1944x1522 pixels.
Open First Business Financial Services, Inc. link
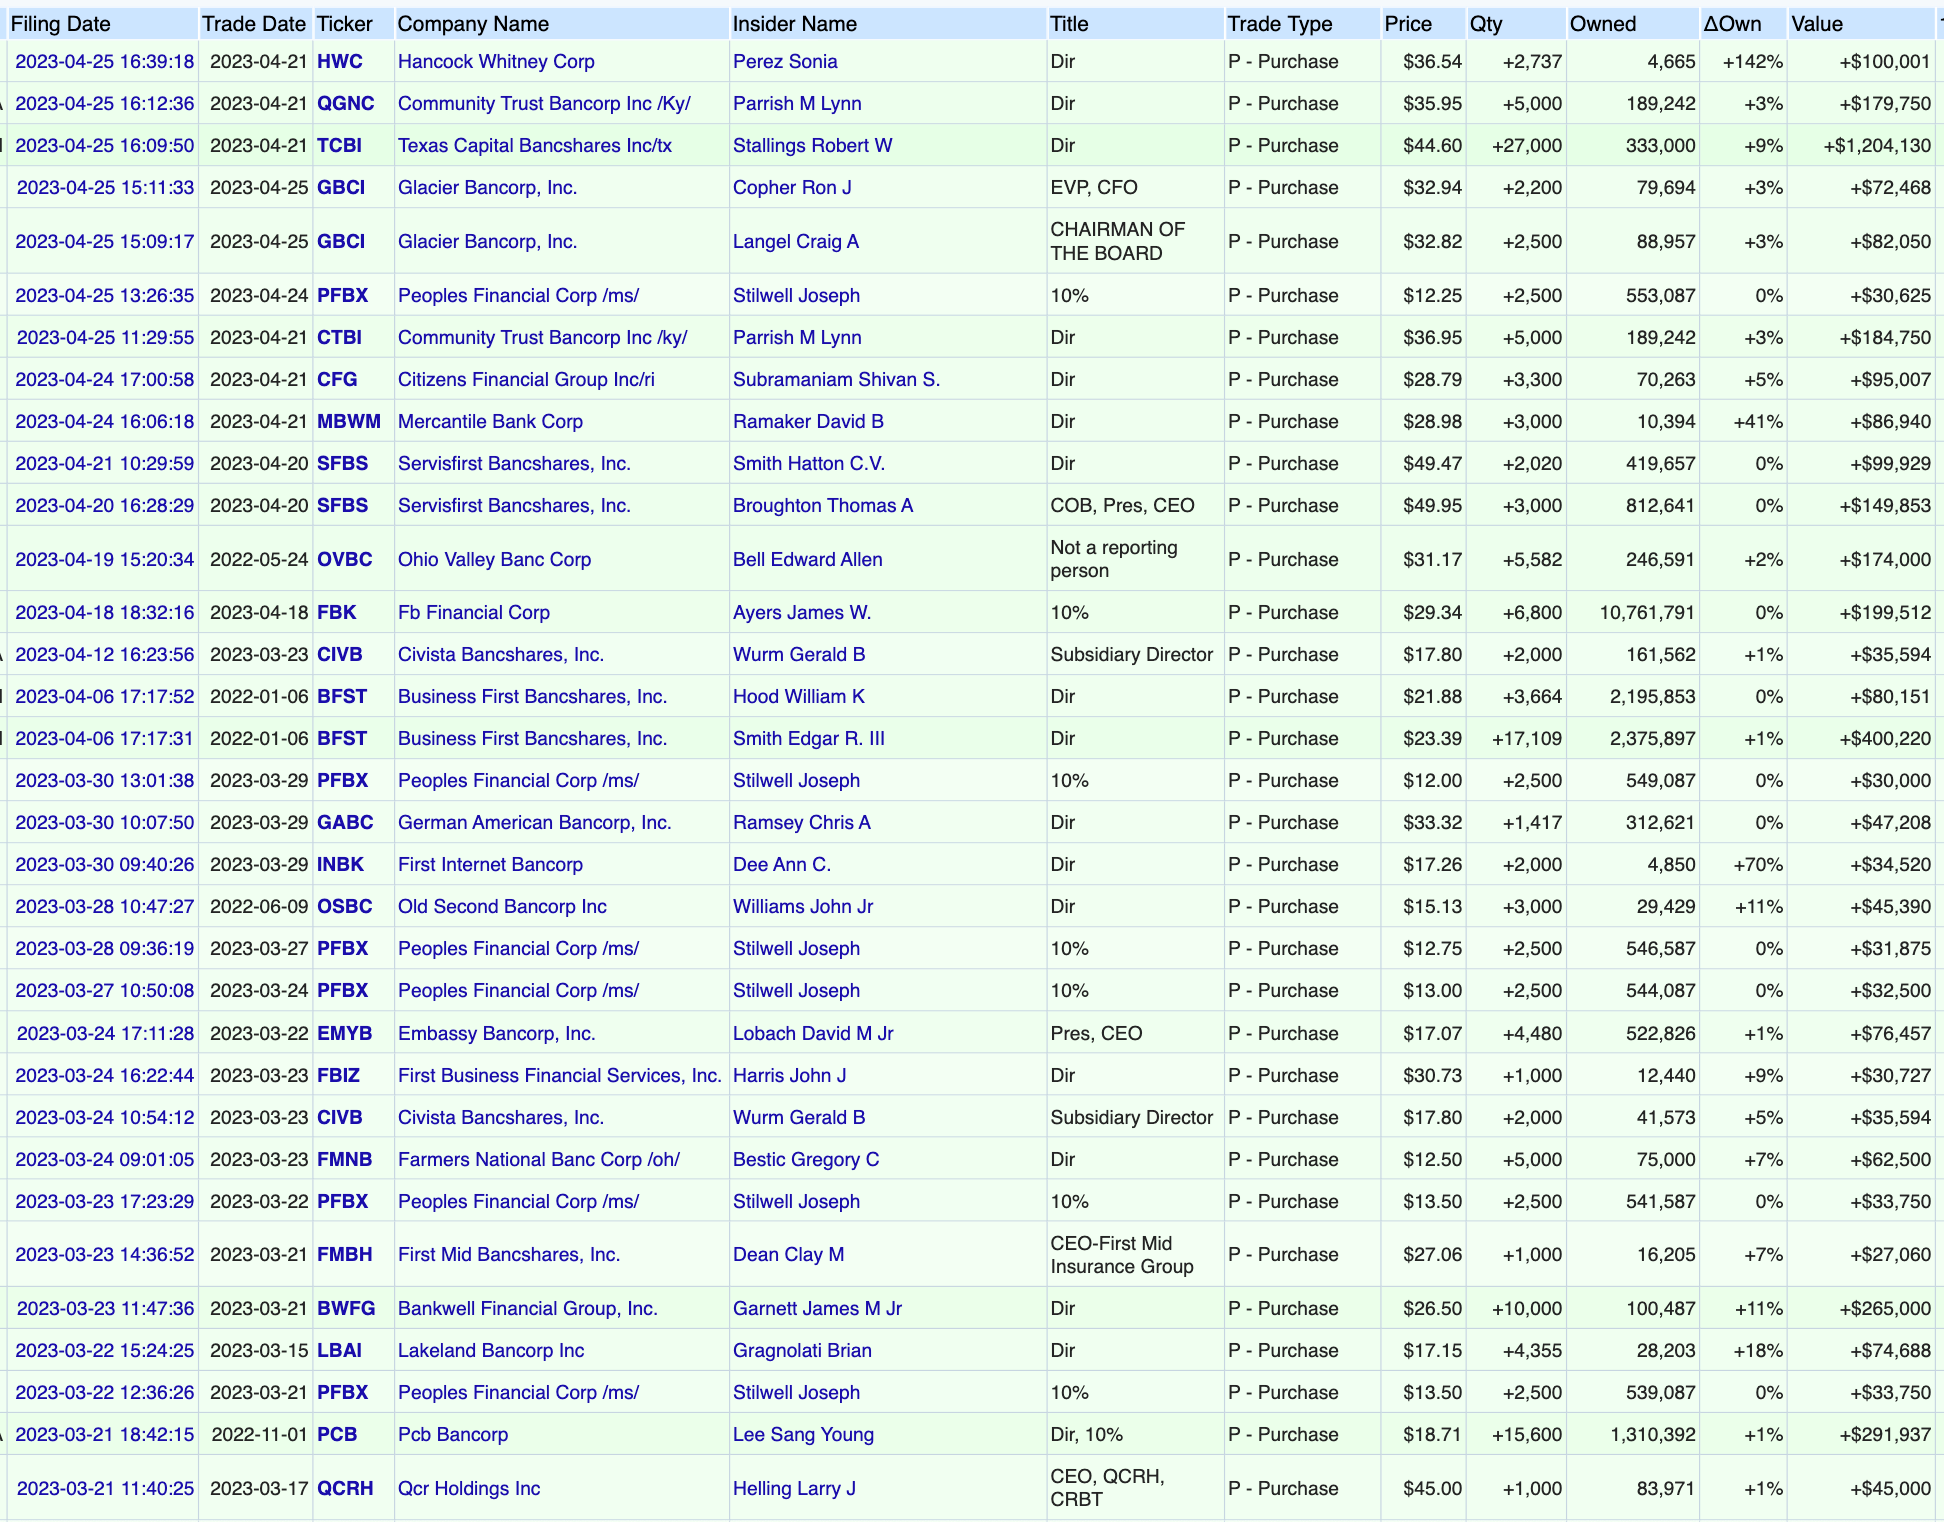pyautogui.click(x=560, y=1076)
